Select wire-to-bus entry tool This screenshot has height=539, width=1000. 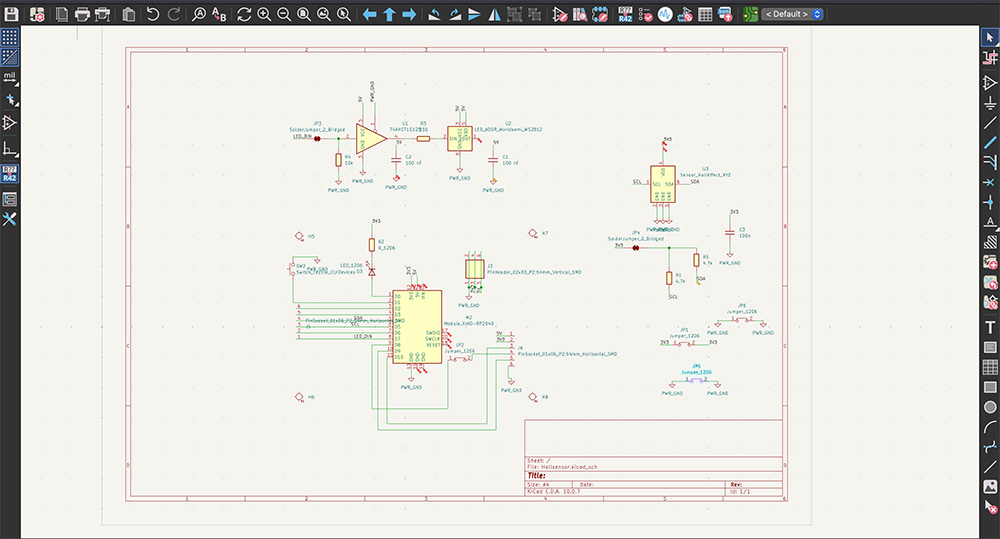[990, 163]
